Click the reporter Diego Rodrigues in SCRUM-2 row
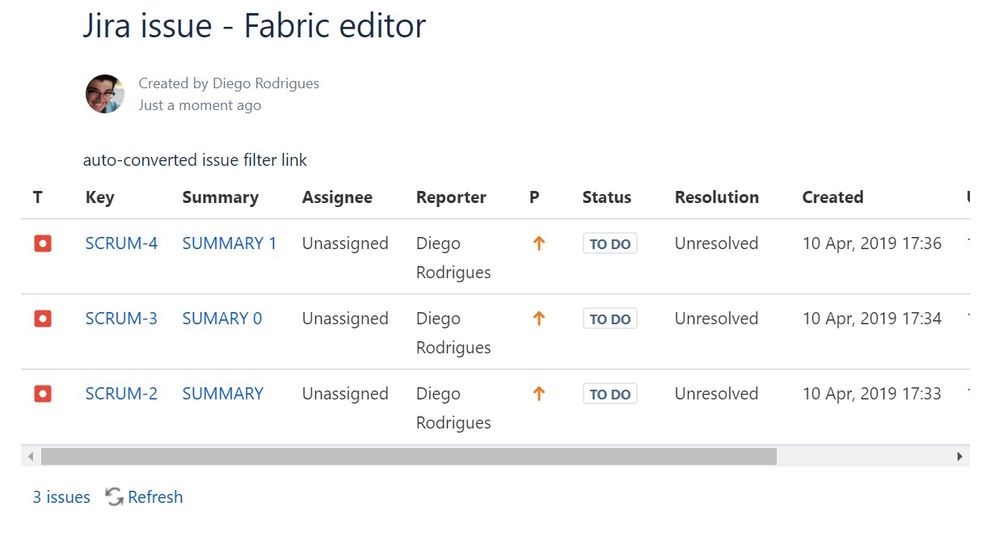999x558 pixels. (x=454, y=408)
